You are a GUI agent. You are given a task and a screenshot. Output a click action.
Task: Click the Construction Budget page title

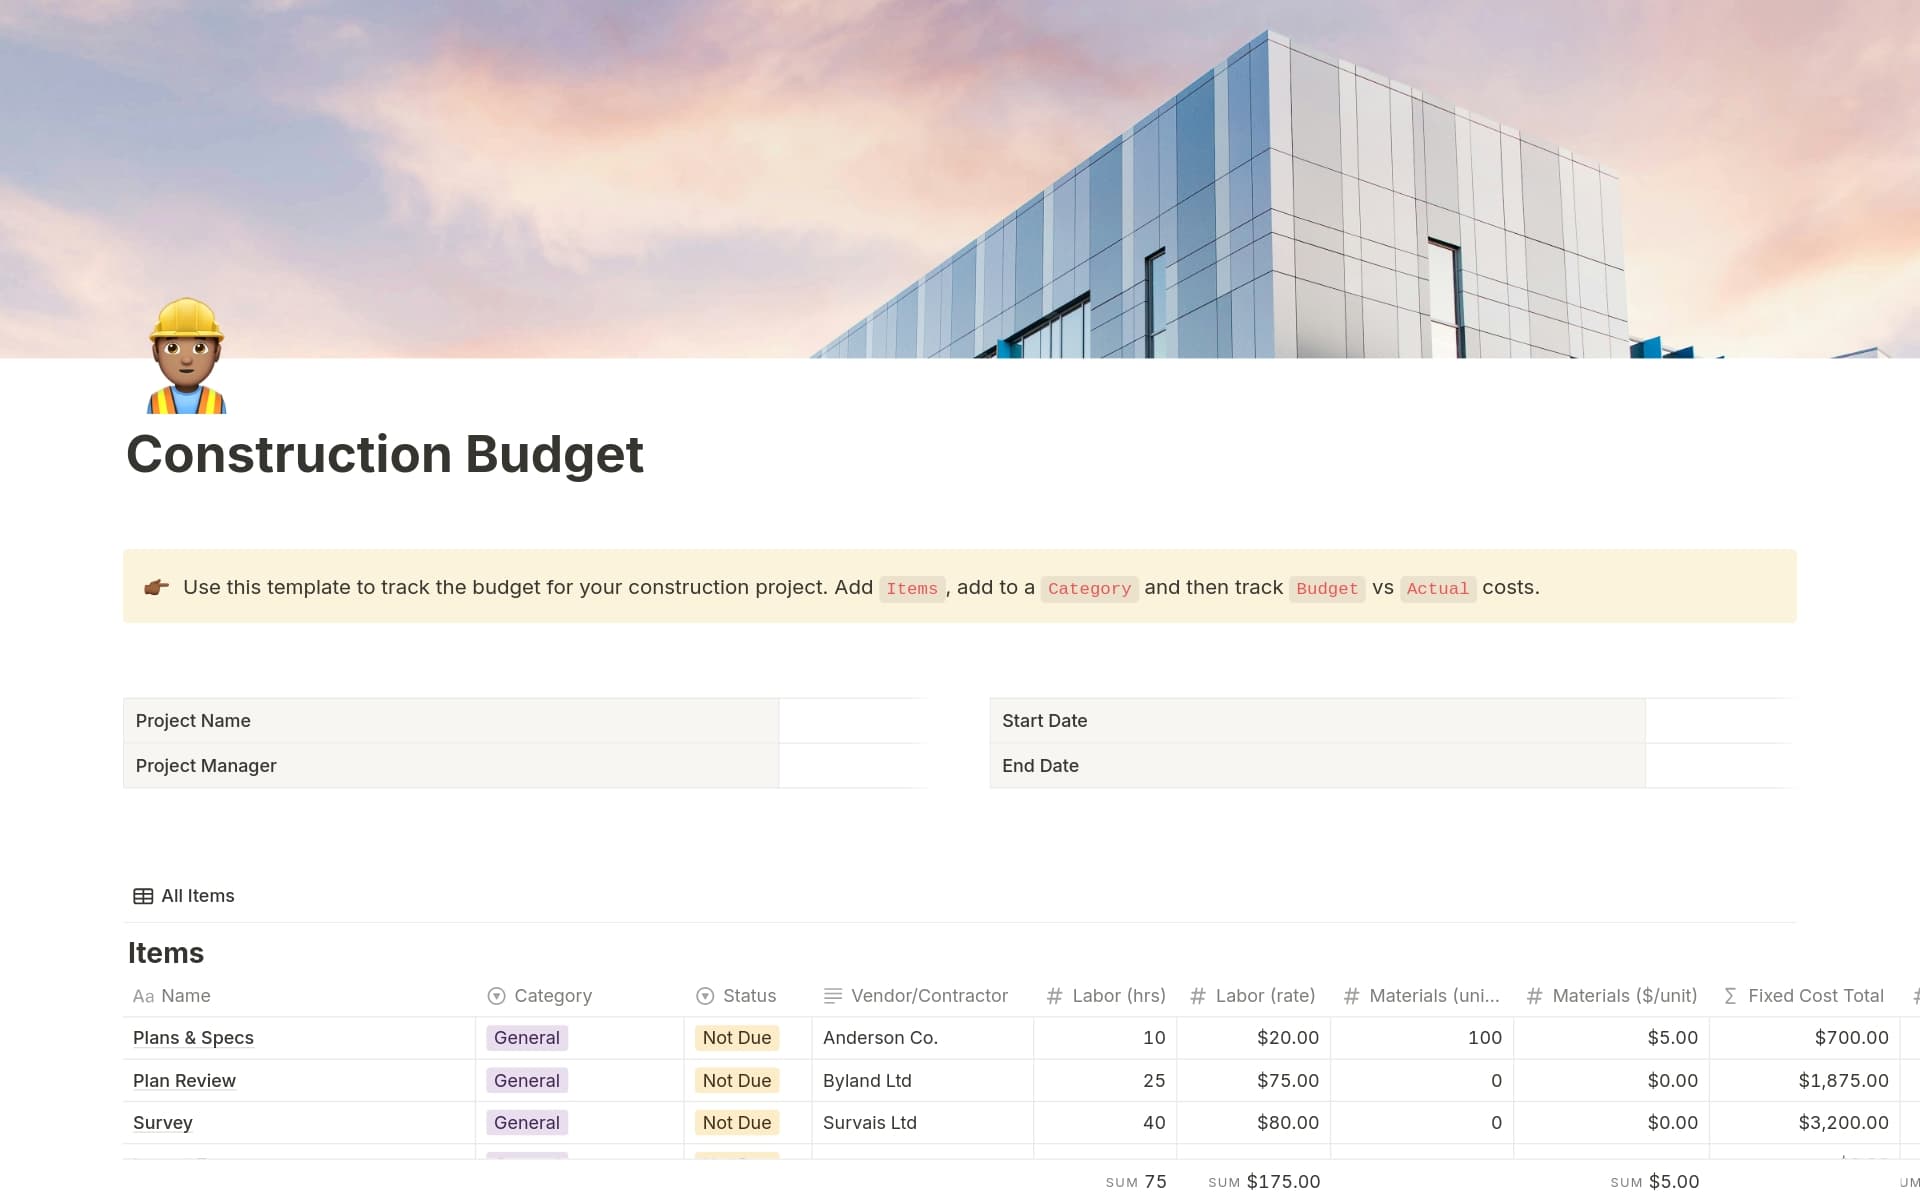click(385, 455)
